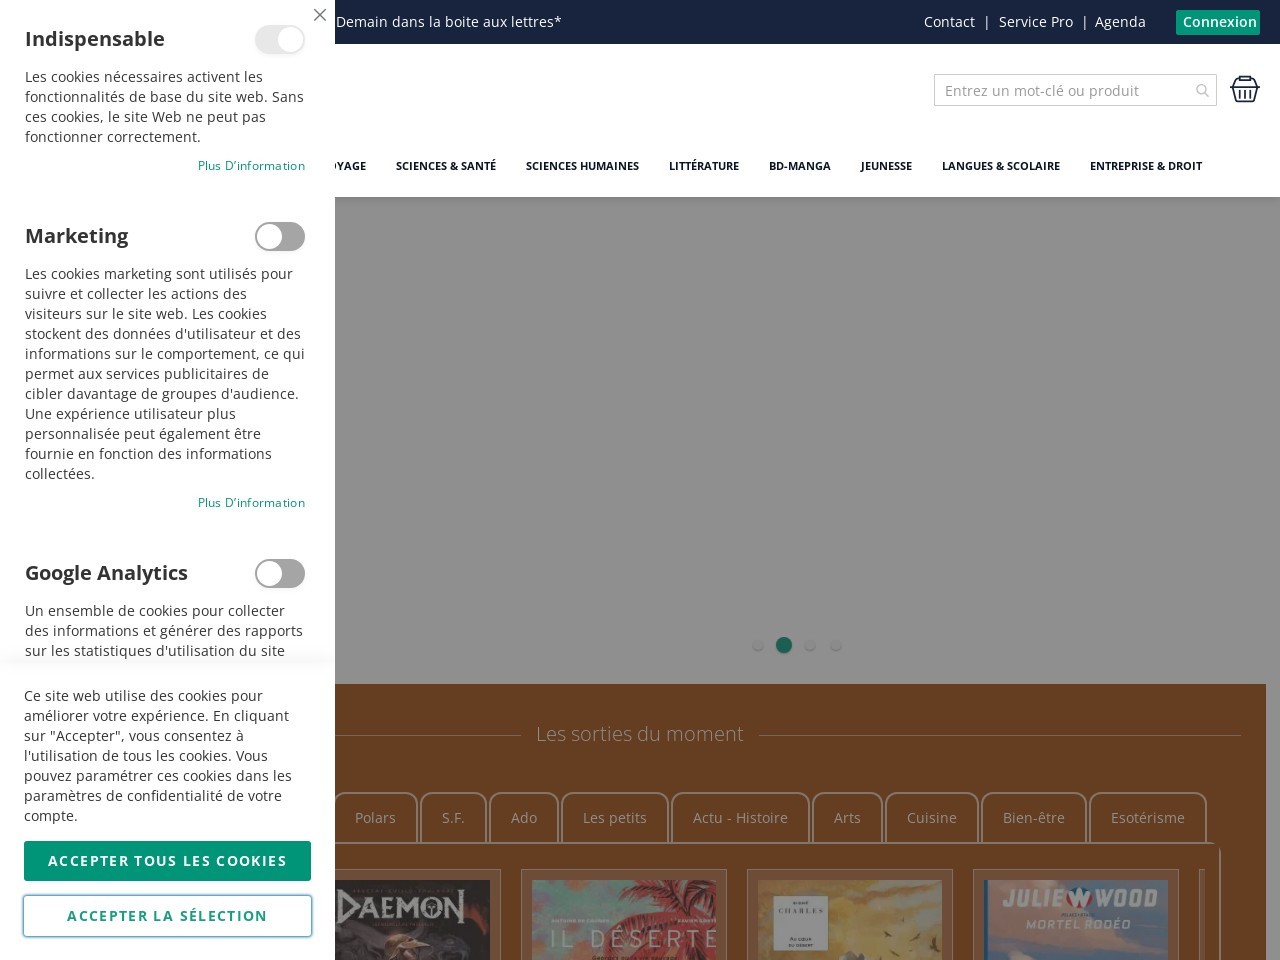1280x960 pixels.
Task: Open the Sciences & Santé menu
Action: tap(446, 166)
